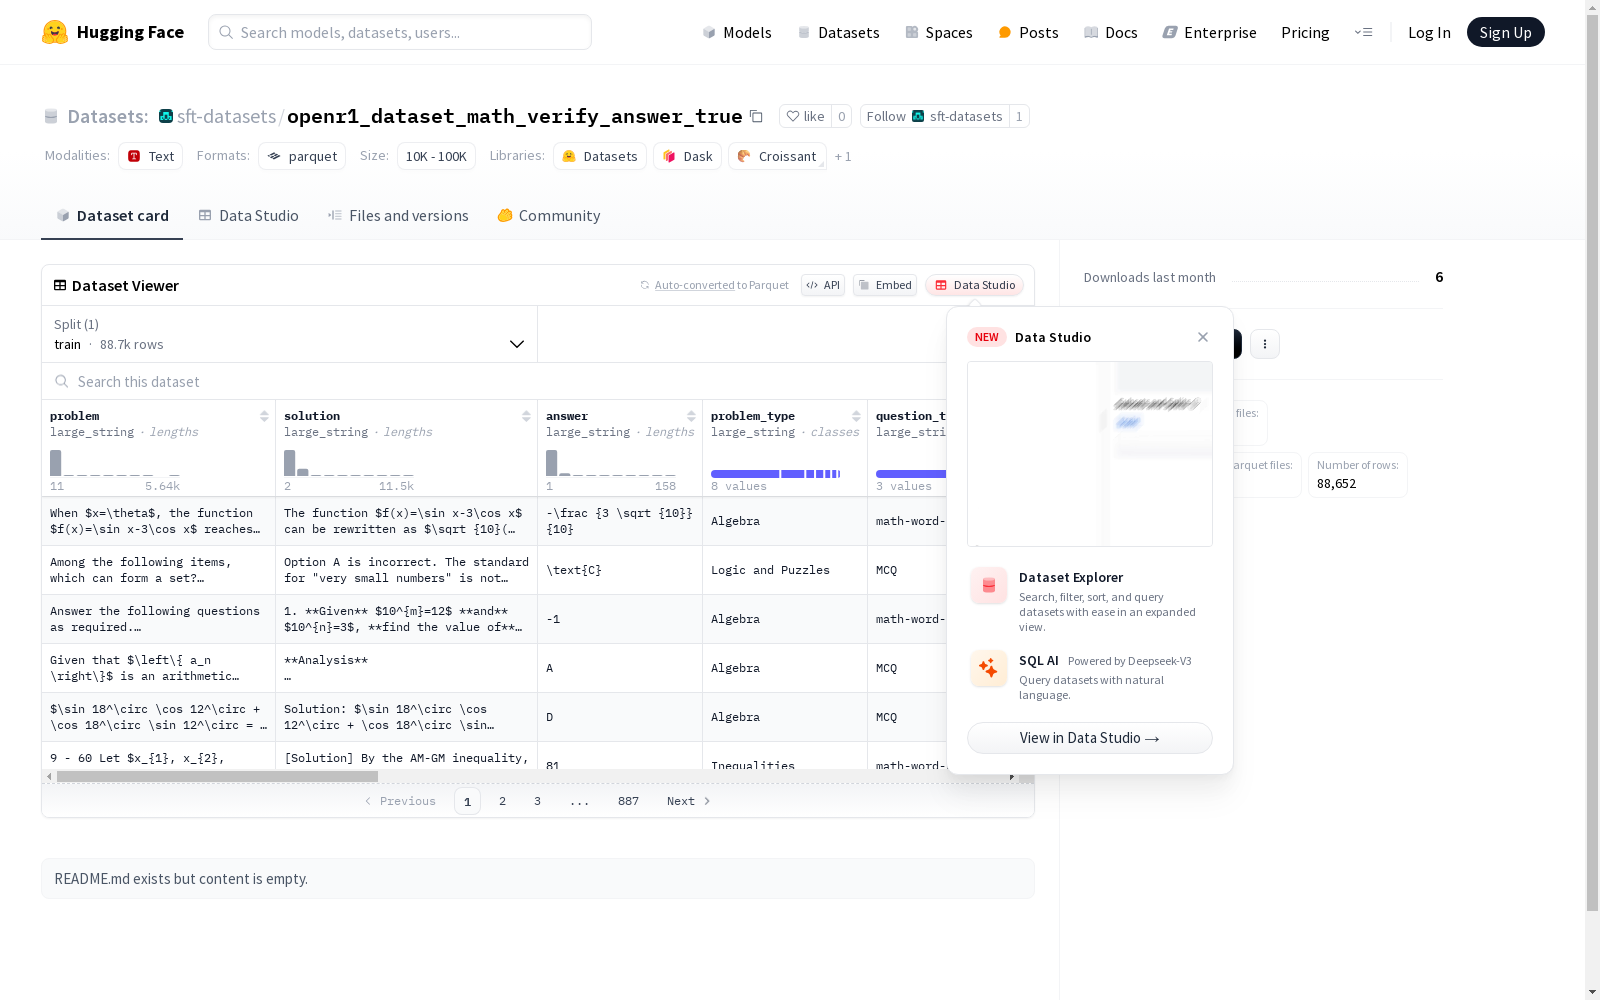The image size is (1600, 1000).
Task: Open Posts in the top navigation
Action: [x=1028, y=32]
